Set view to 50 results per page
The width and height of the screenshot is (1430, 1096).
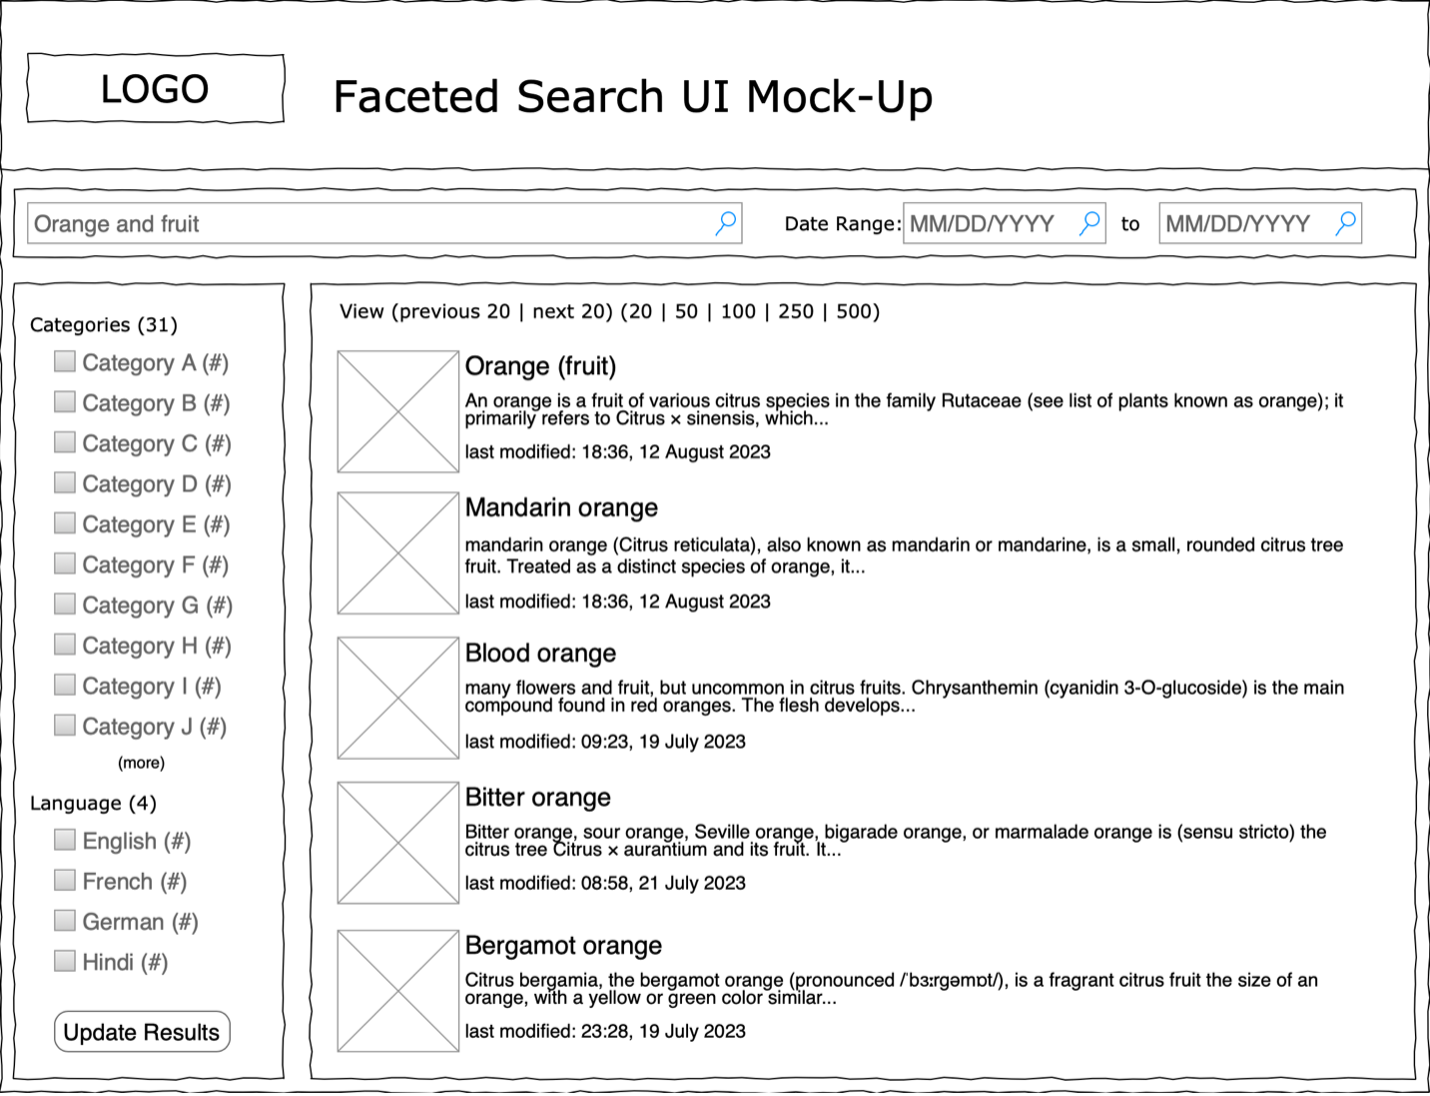pos(686,311)
